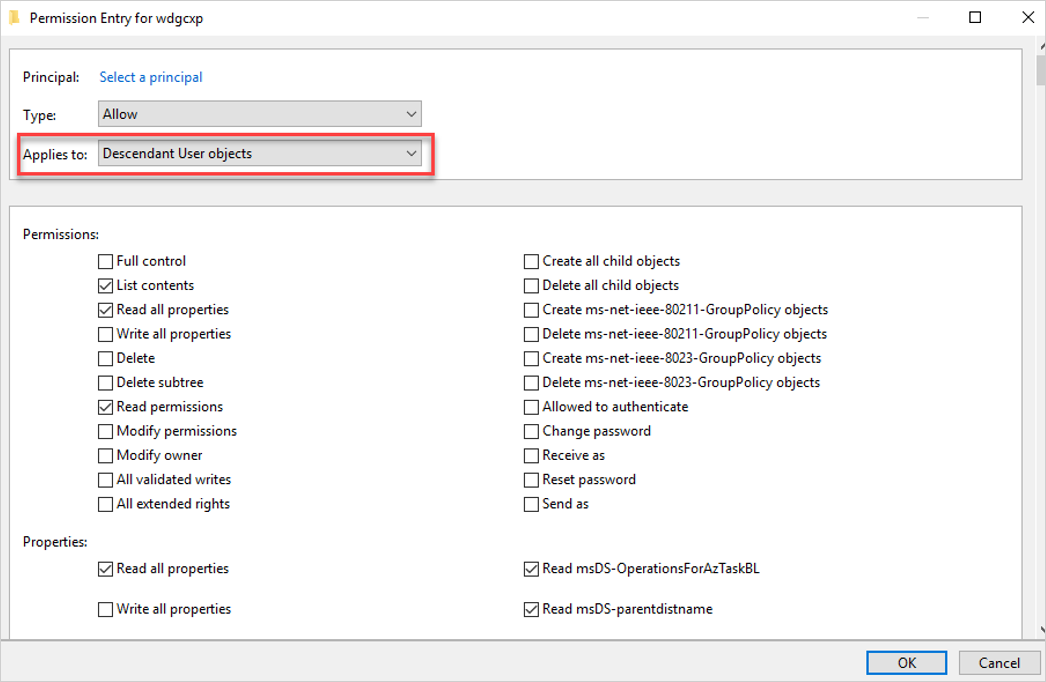
Task: Enable Delete ms-net-ieee-80211-GroupPolicy objects
Action: coord(531,334)
